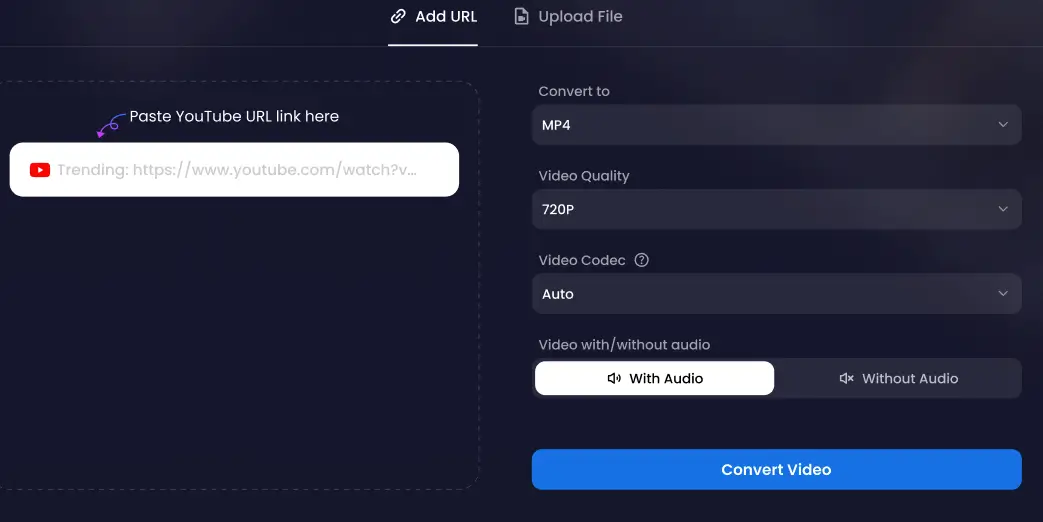Open the Convert to MP4 dropdown

pos(776,125)
